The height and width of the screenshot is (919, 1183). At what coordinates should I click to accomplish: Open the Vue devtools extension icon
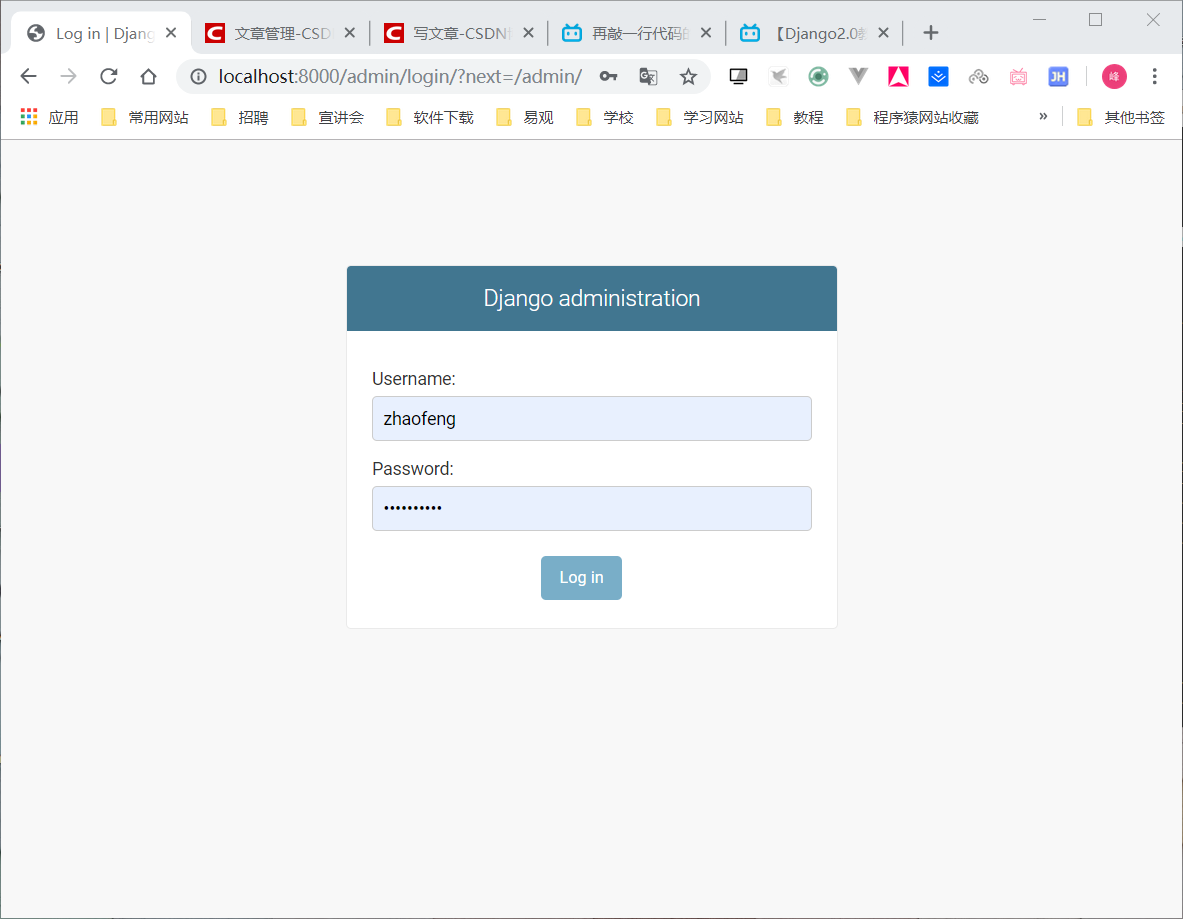(x=859, y=76)
